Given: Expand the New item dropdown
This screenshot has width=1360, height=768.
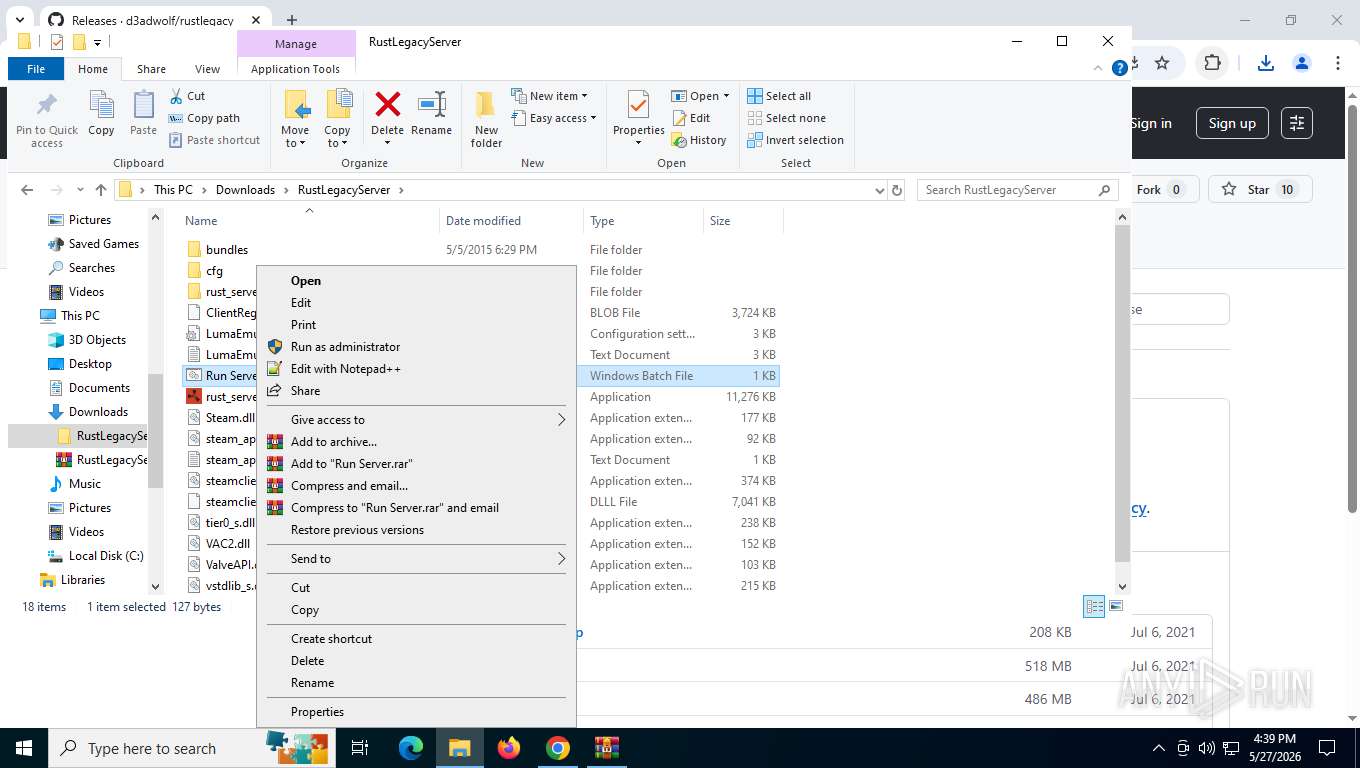Looking at the screenshot, I should (x=549, y=96).
